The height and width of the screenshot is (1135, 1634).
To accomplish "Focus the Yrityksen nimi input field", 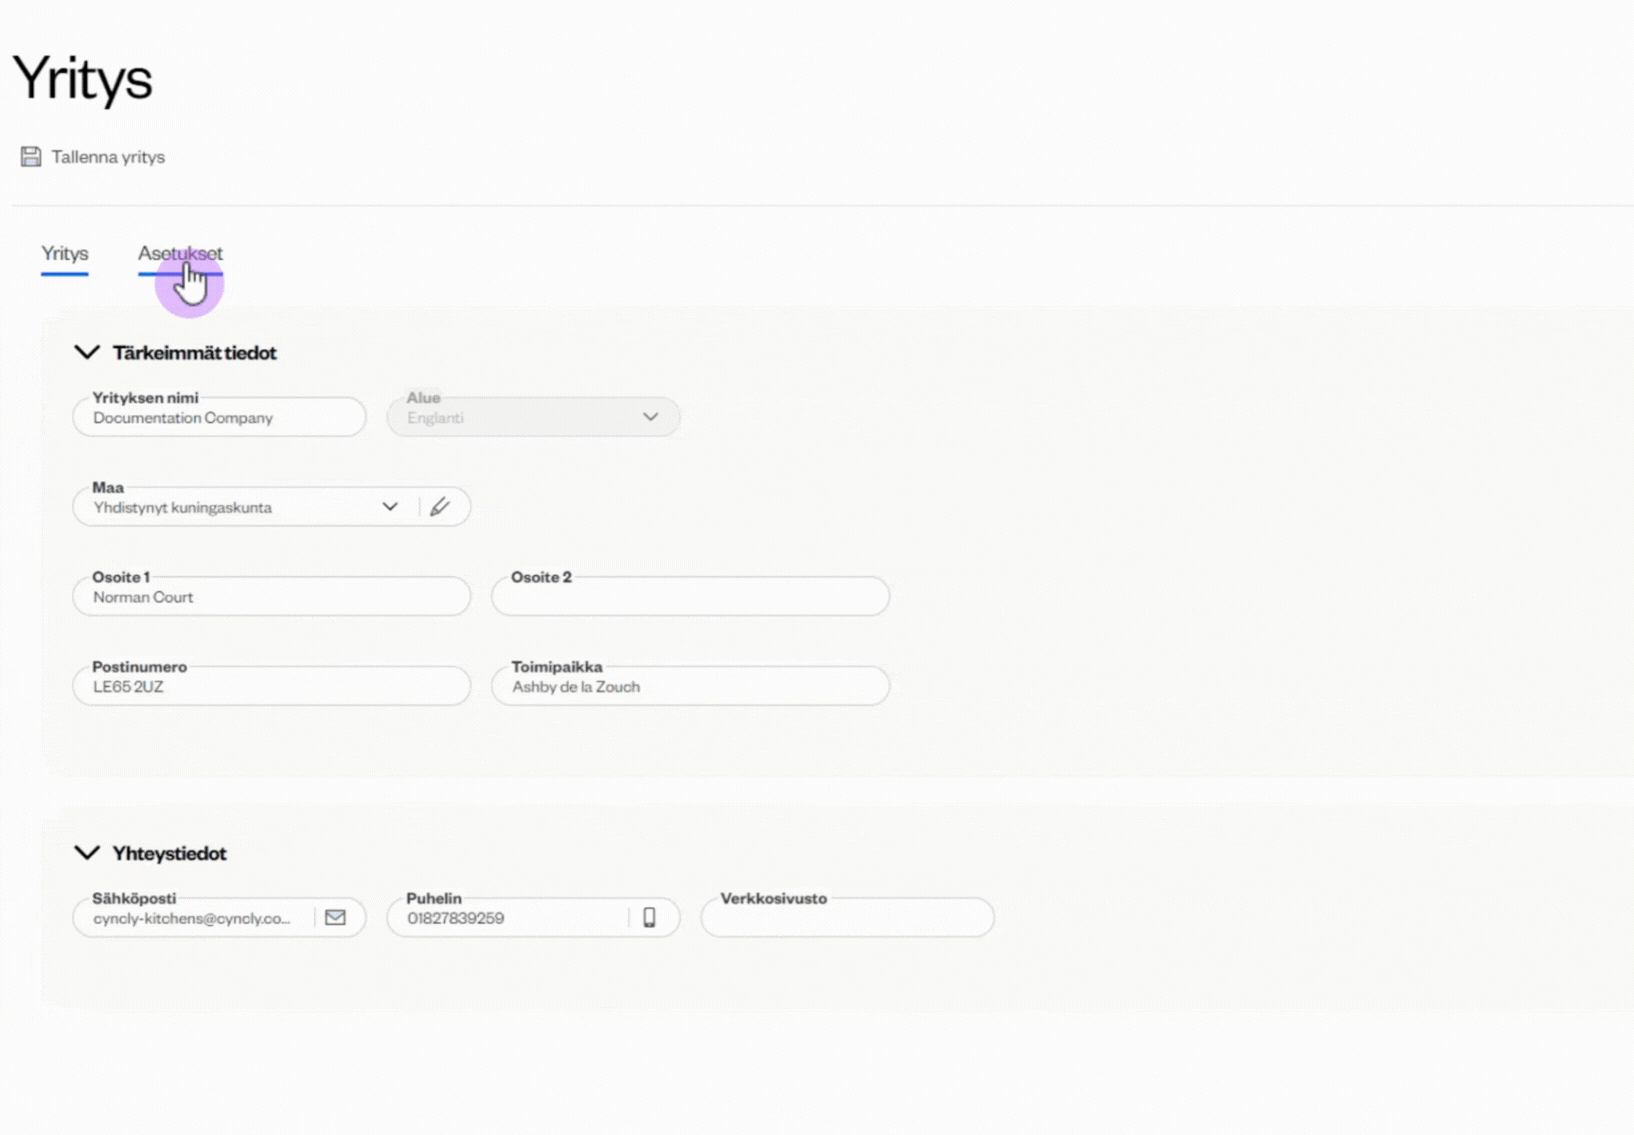I will pos(219,418).
